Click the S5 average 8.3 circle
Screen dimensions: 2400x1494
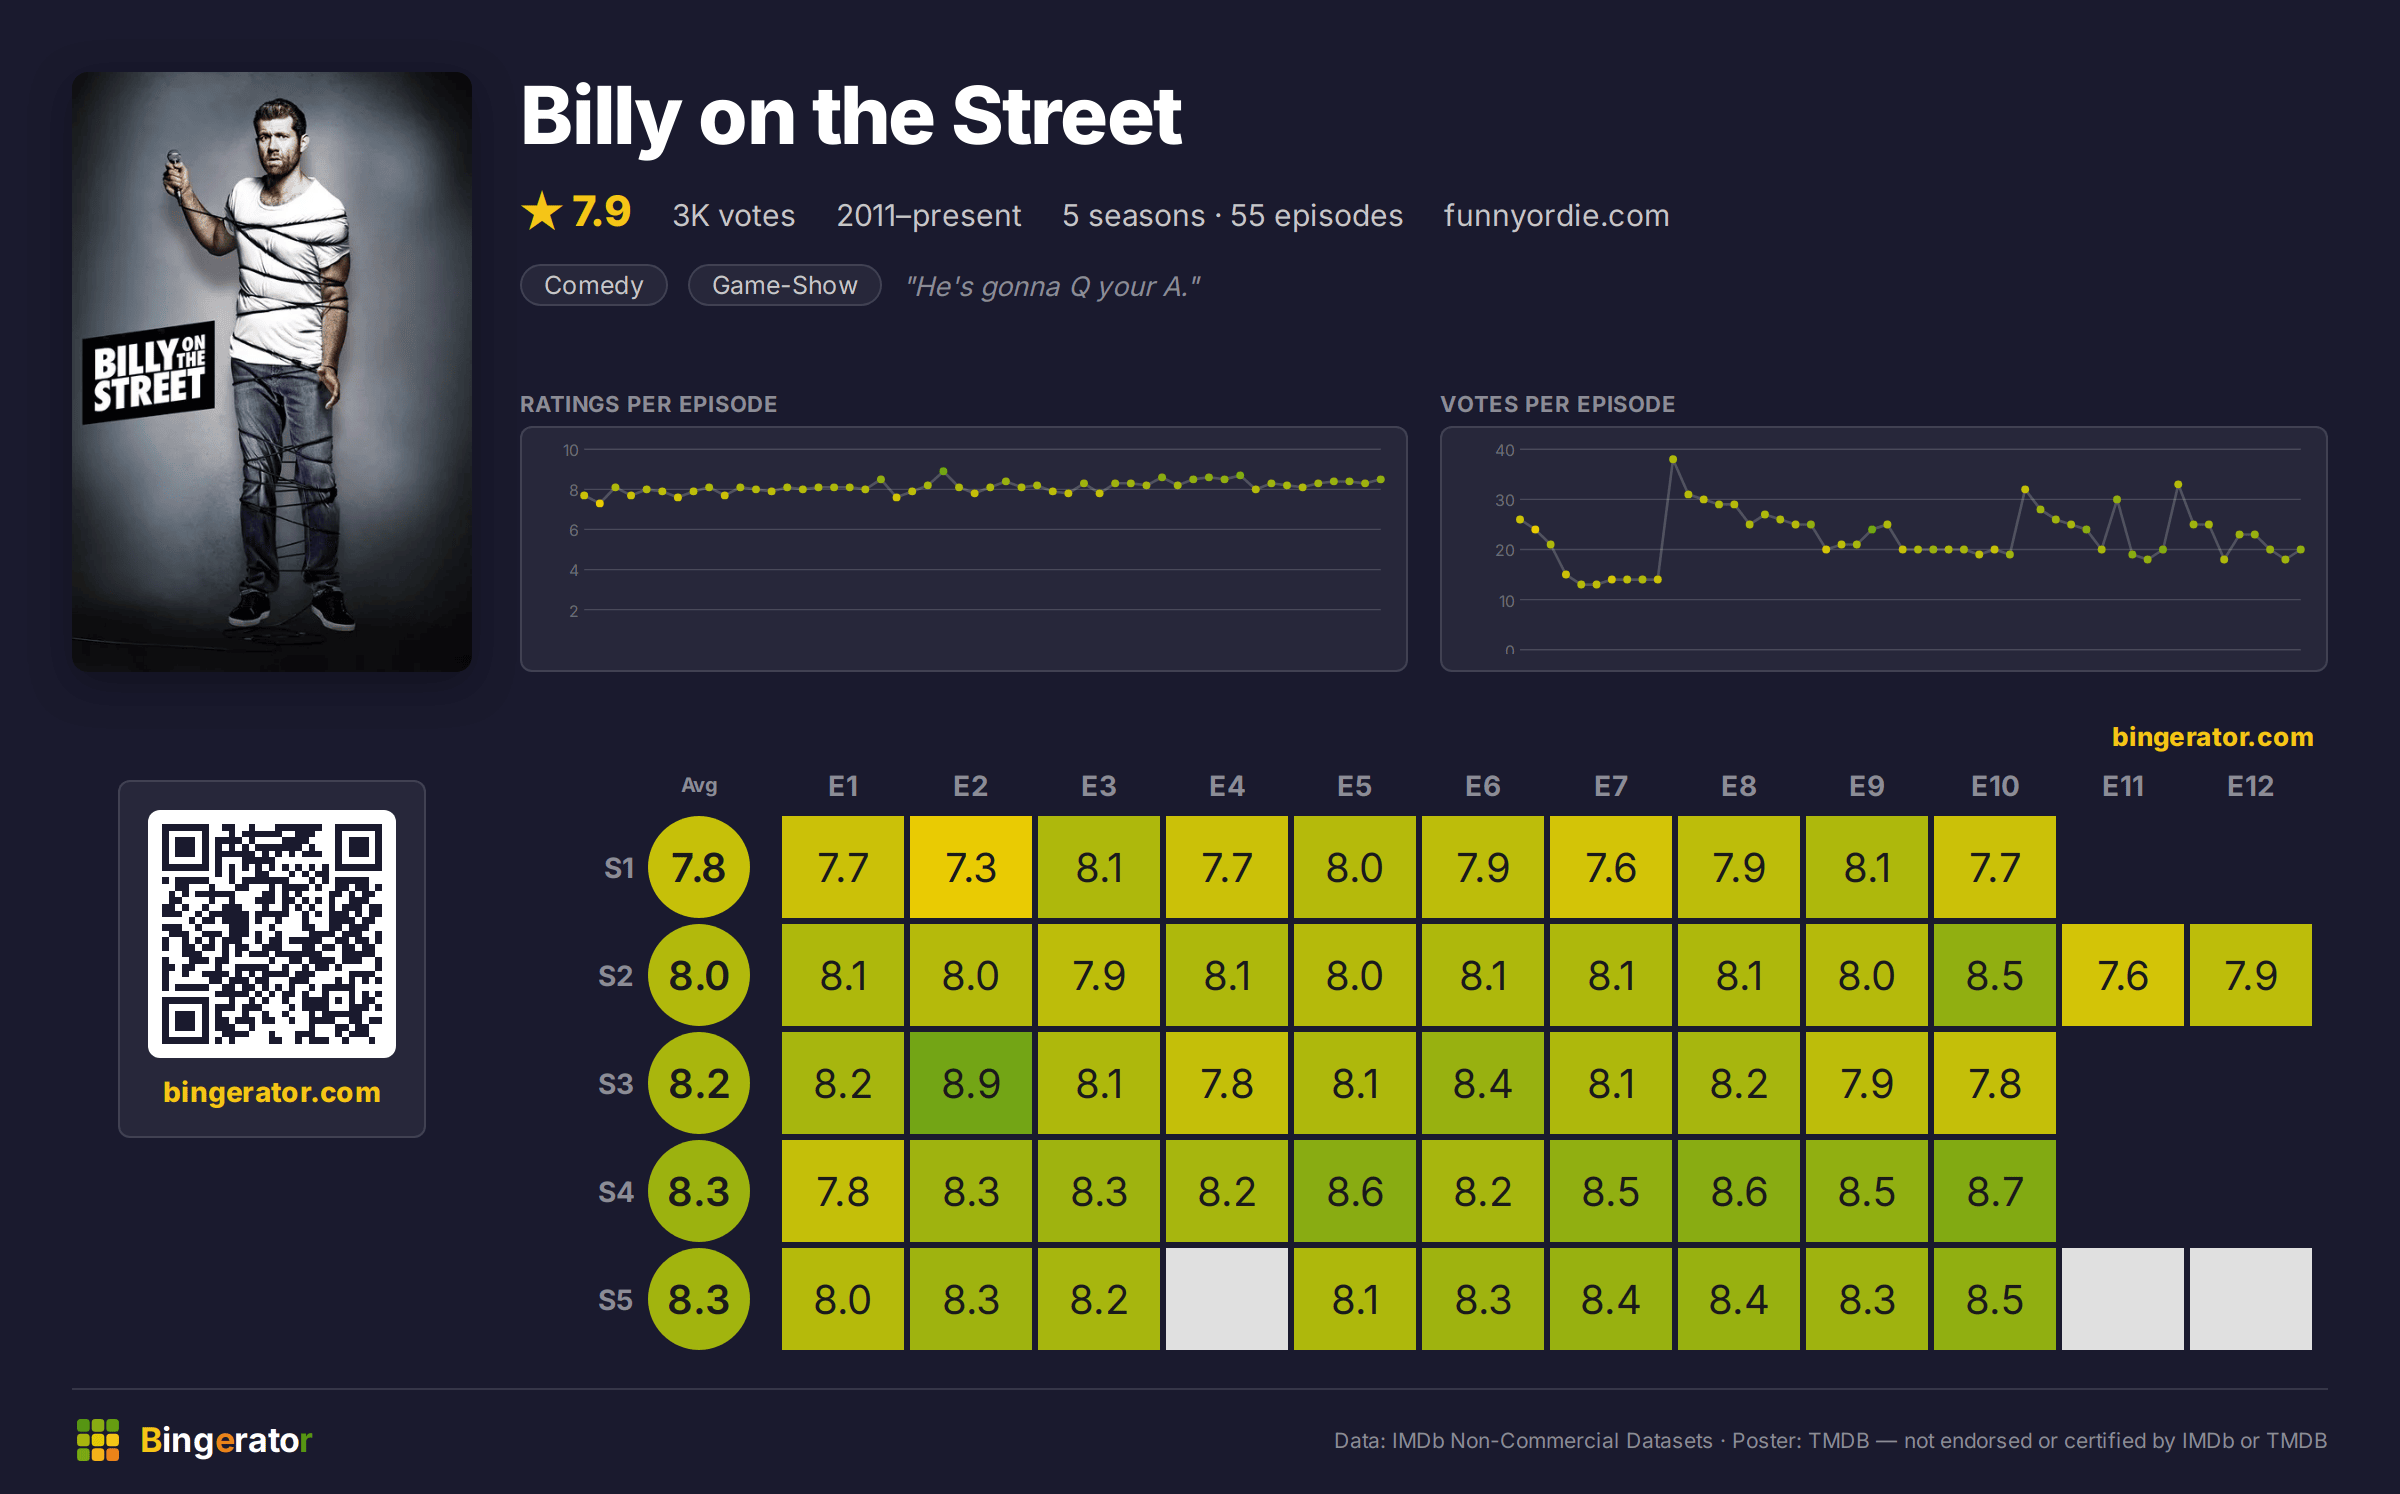[699, 1299]
